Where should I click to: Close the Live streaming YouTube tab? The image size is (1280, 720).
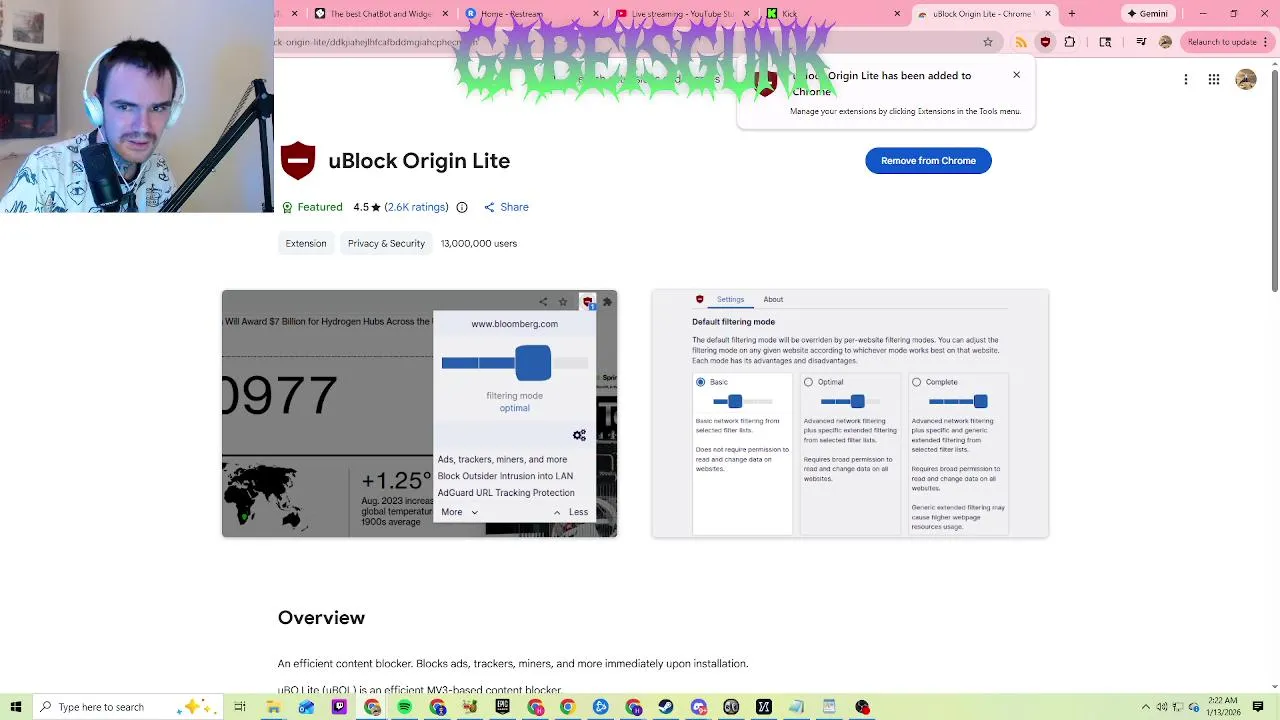[x=748, y=14]
